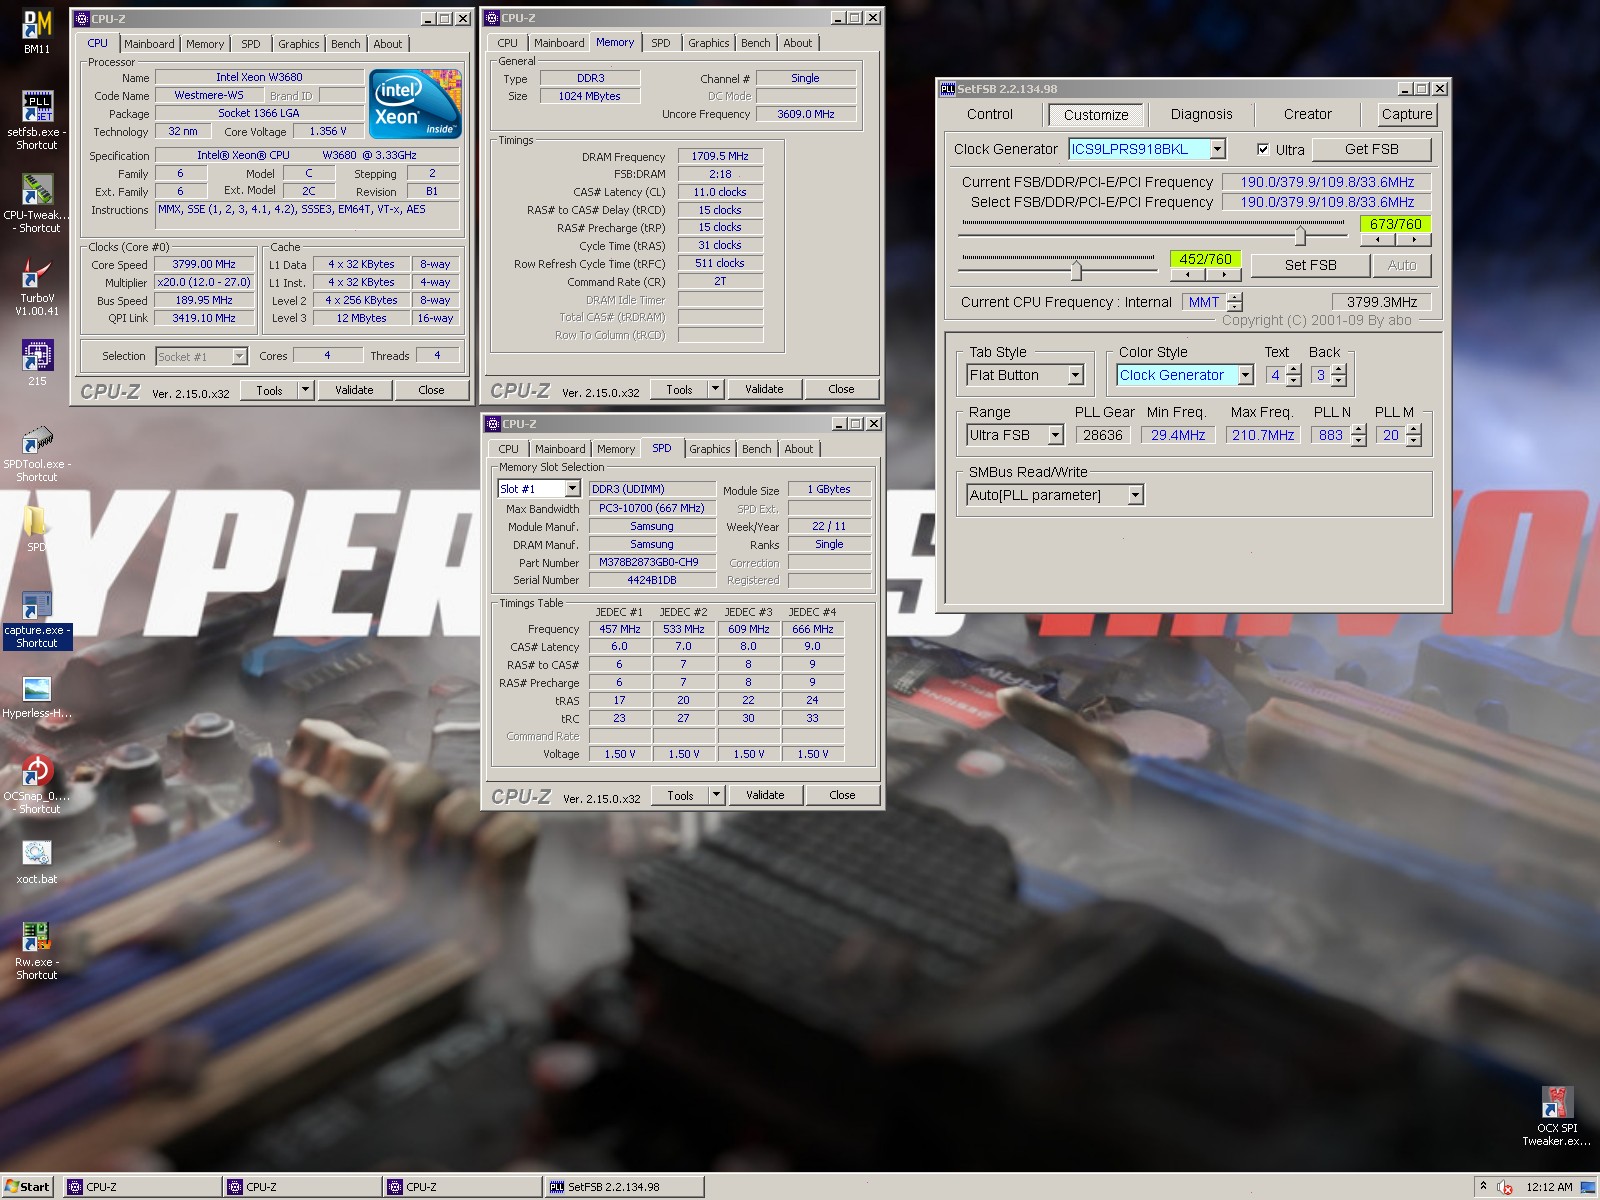Click the Intel Xeon inside logo
Viewport: 1600px width, 1200px height.
[x=415, y=103]
